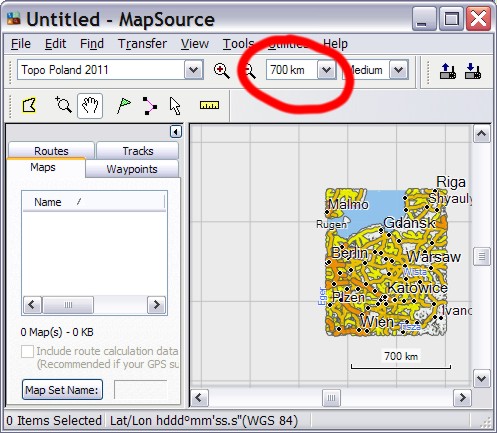Image resolution: width=497 pixels, height=433 pixels.
Task: Click the map view scroll up arrow
Action: (481, 134)
